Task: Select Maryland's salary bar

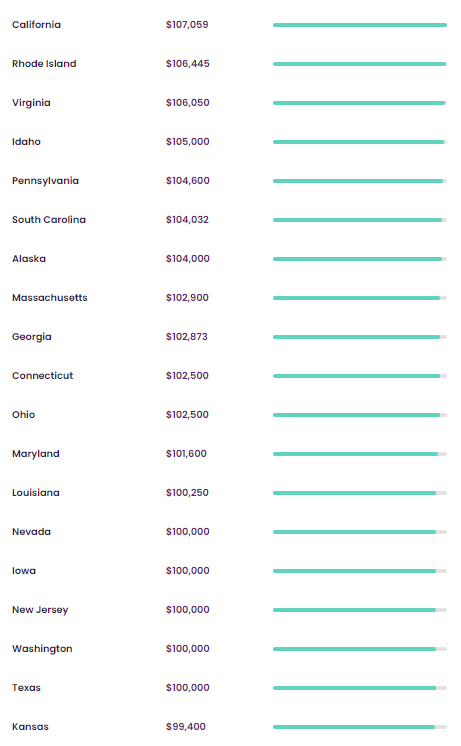Action: click(360, 454)
